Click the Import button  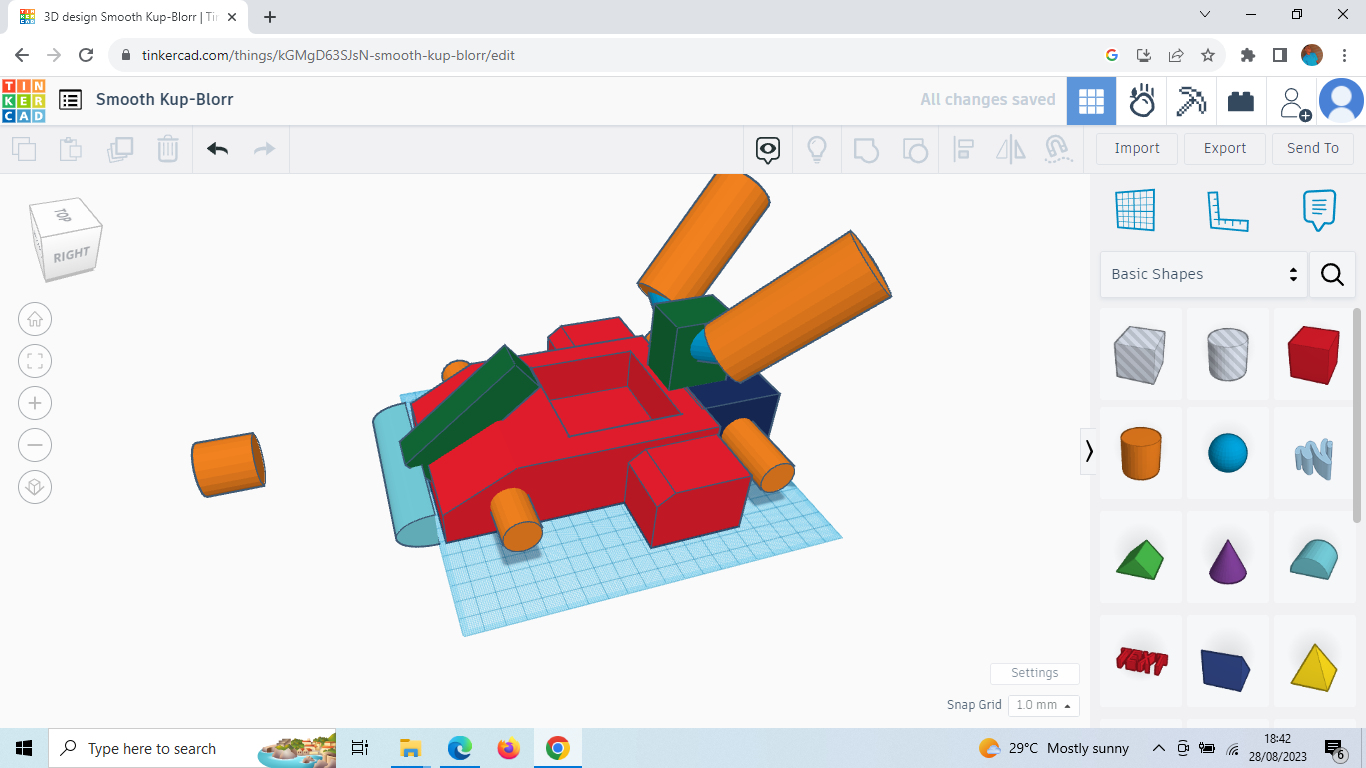click(1136, 148)
